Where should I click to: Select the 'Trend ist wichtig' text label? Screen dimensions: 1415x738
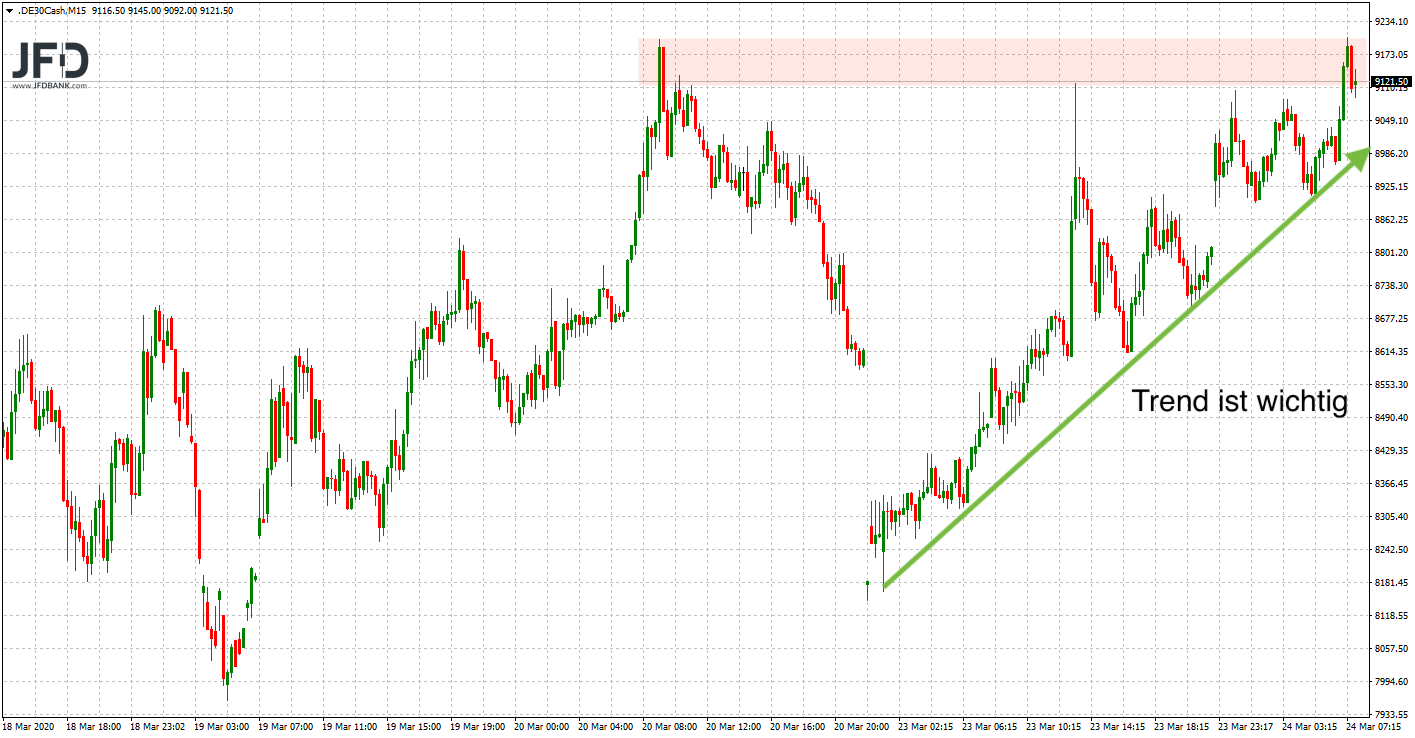click(1240, 402)
